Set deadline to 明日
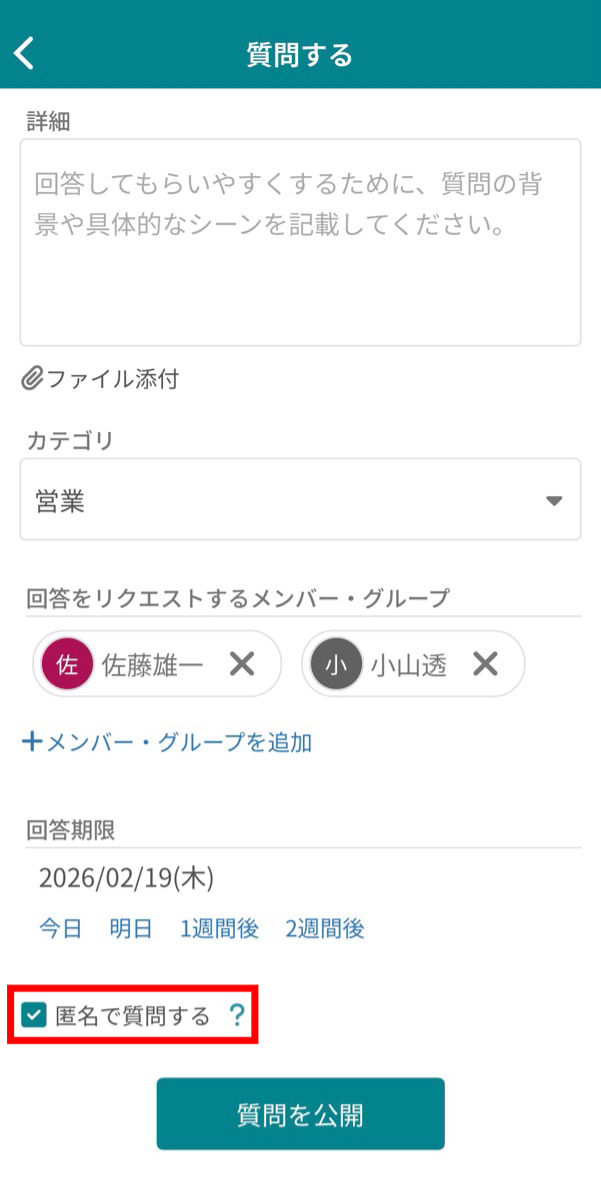The image size is (601, 1200). pyautogui.click(x=130, y=928)
